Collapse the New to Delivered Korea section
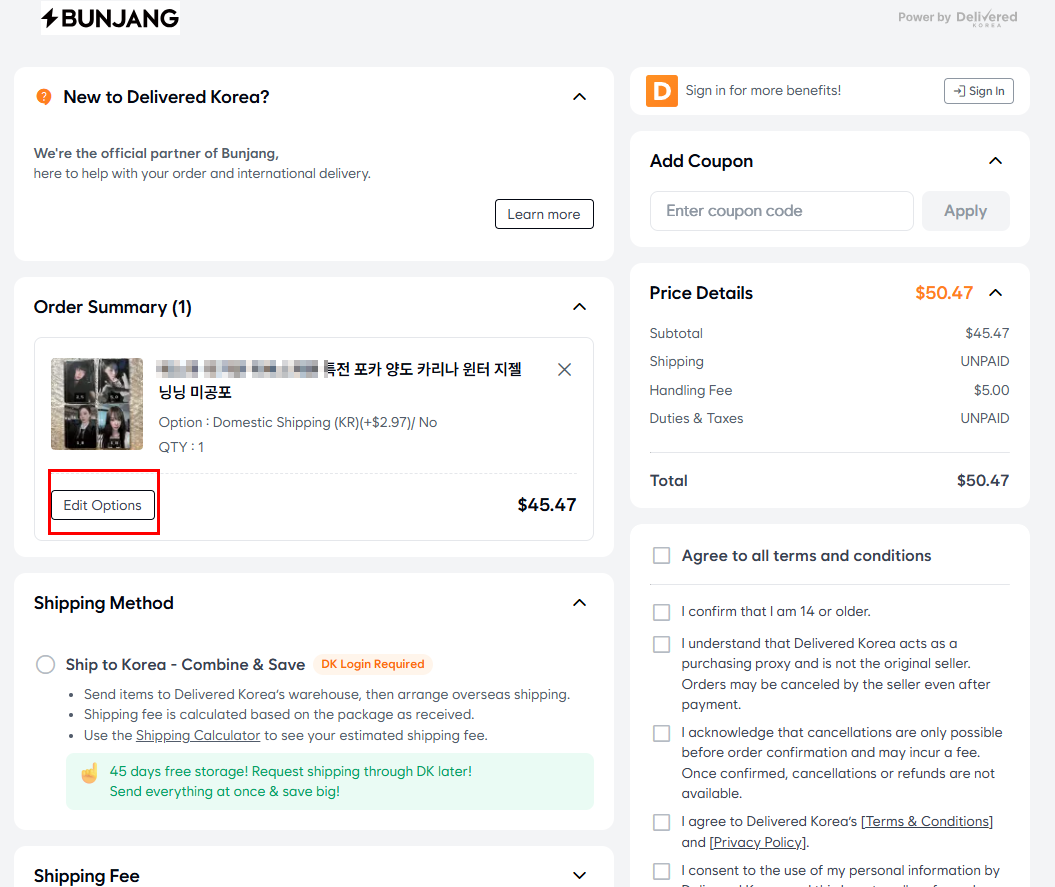1055x887 pixels. click(579, 97)
